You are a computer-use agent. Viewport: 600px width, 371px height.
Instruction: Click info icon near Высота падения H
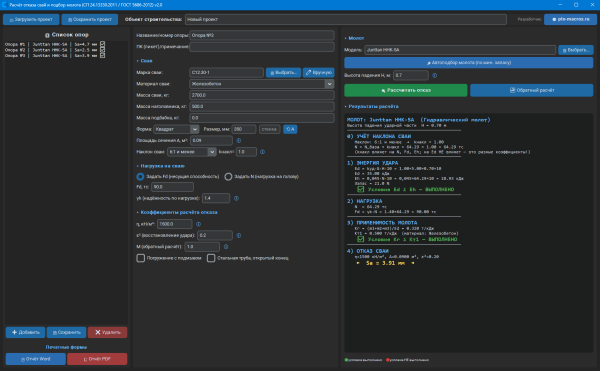click(x=435, y=75)
